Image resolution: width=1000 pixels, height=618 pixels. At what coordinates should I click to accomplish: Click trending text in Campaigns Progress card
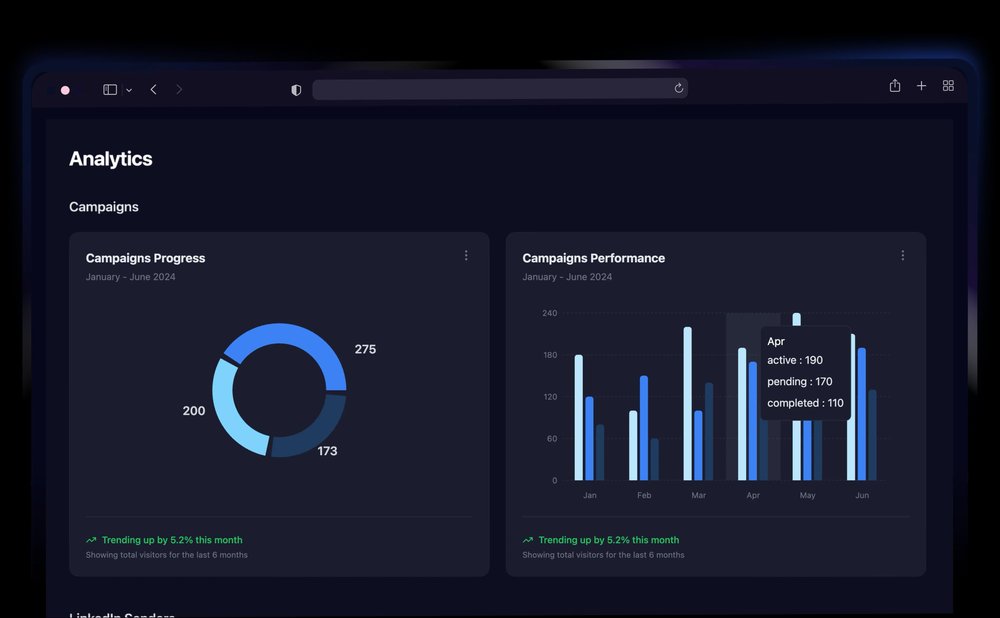pos(172,540)
